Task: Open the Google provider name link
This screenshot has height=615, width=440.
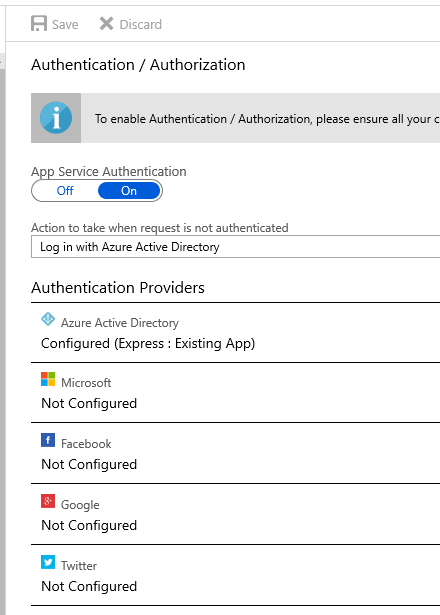Action: tap(80, 505)
